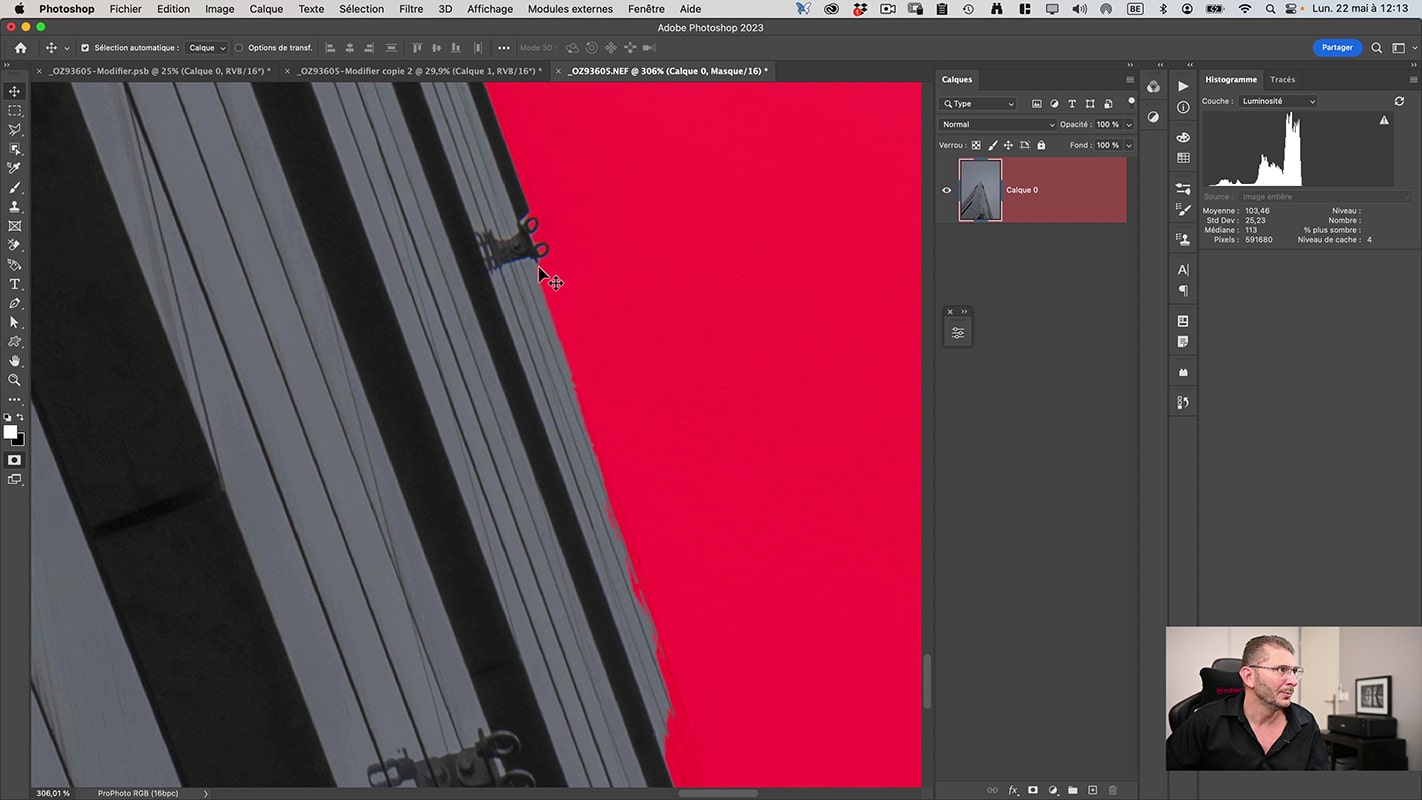Viewport: 1422px width, 800px height.
Task: Select the Pen tool
Action: click(x=14, y=303)
